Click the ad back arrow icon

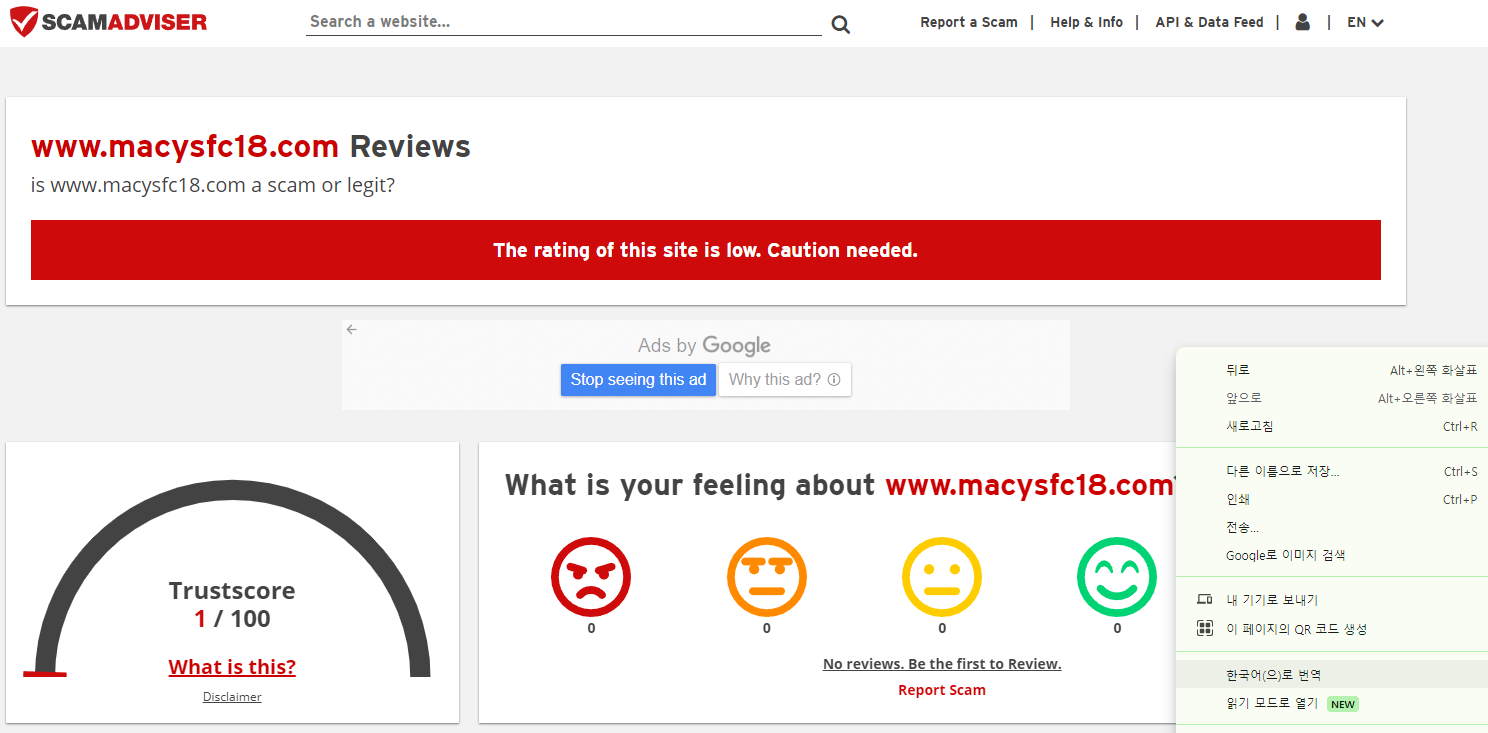pos(352,329)
